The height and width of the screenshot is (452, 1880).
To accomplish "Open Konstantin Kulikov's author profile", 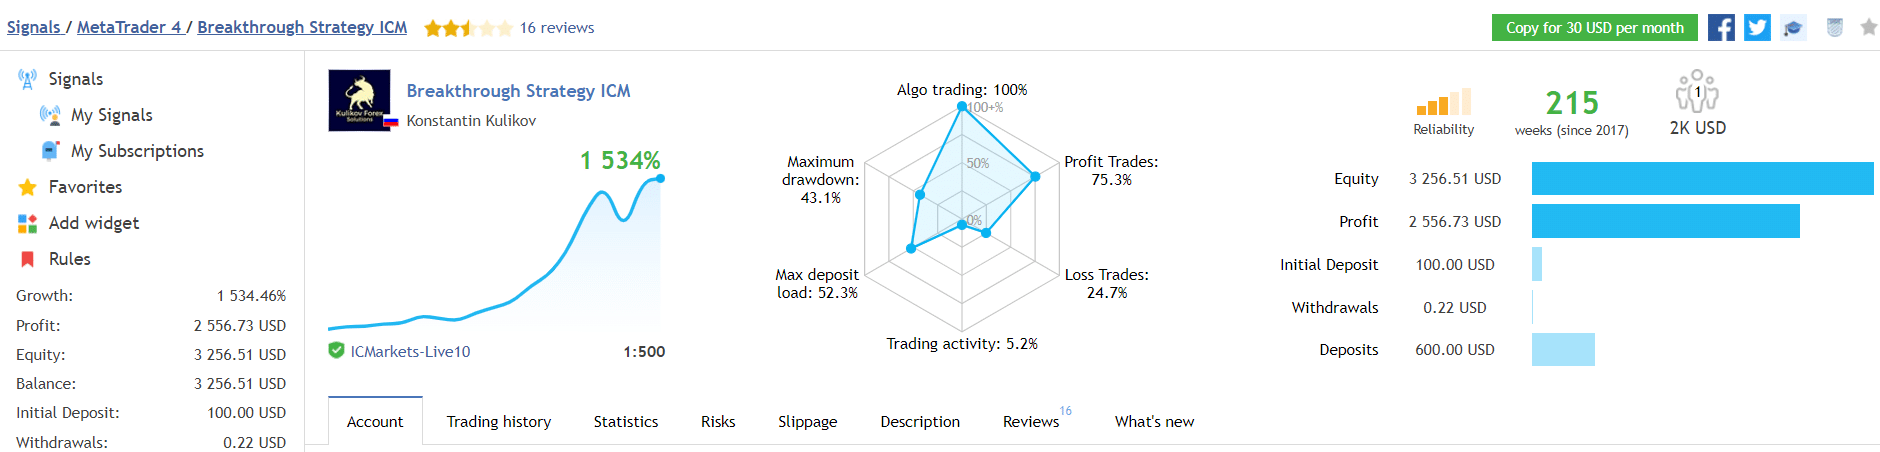I will click(x=471, y=121).
